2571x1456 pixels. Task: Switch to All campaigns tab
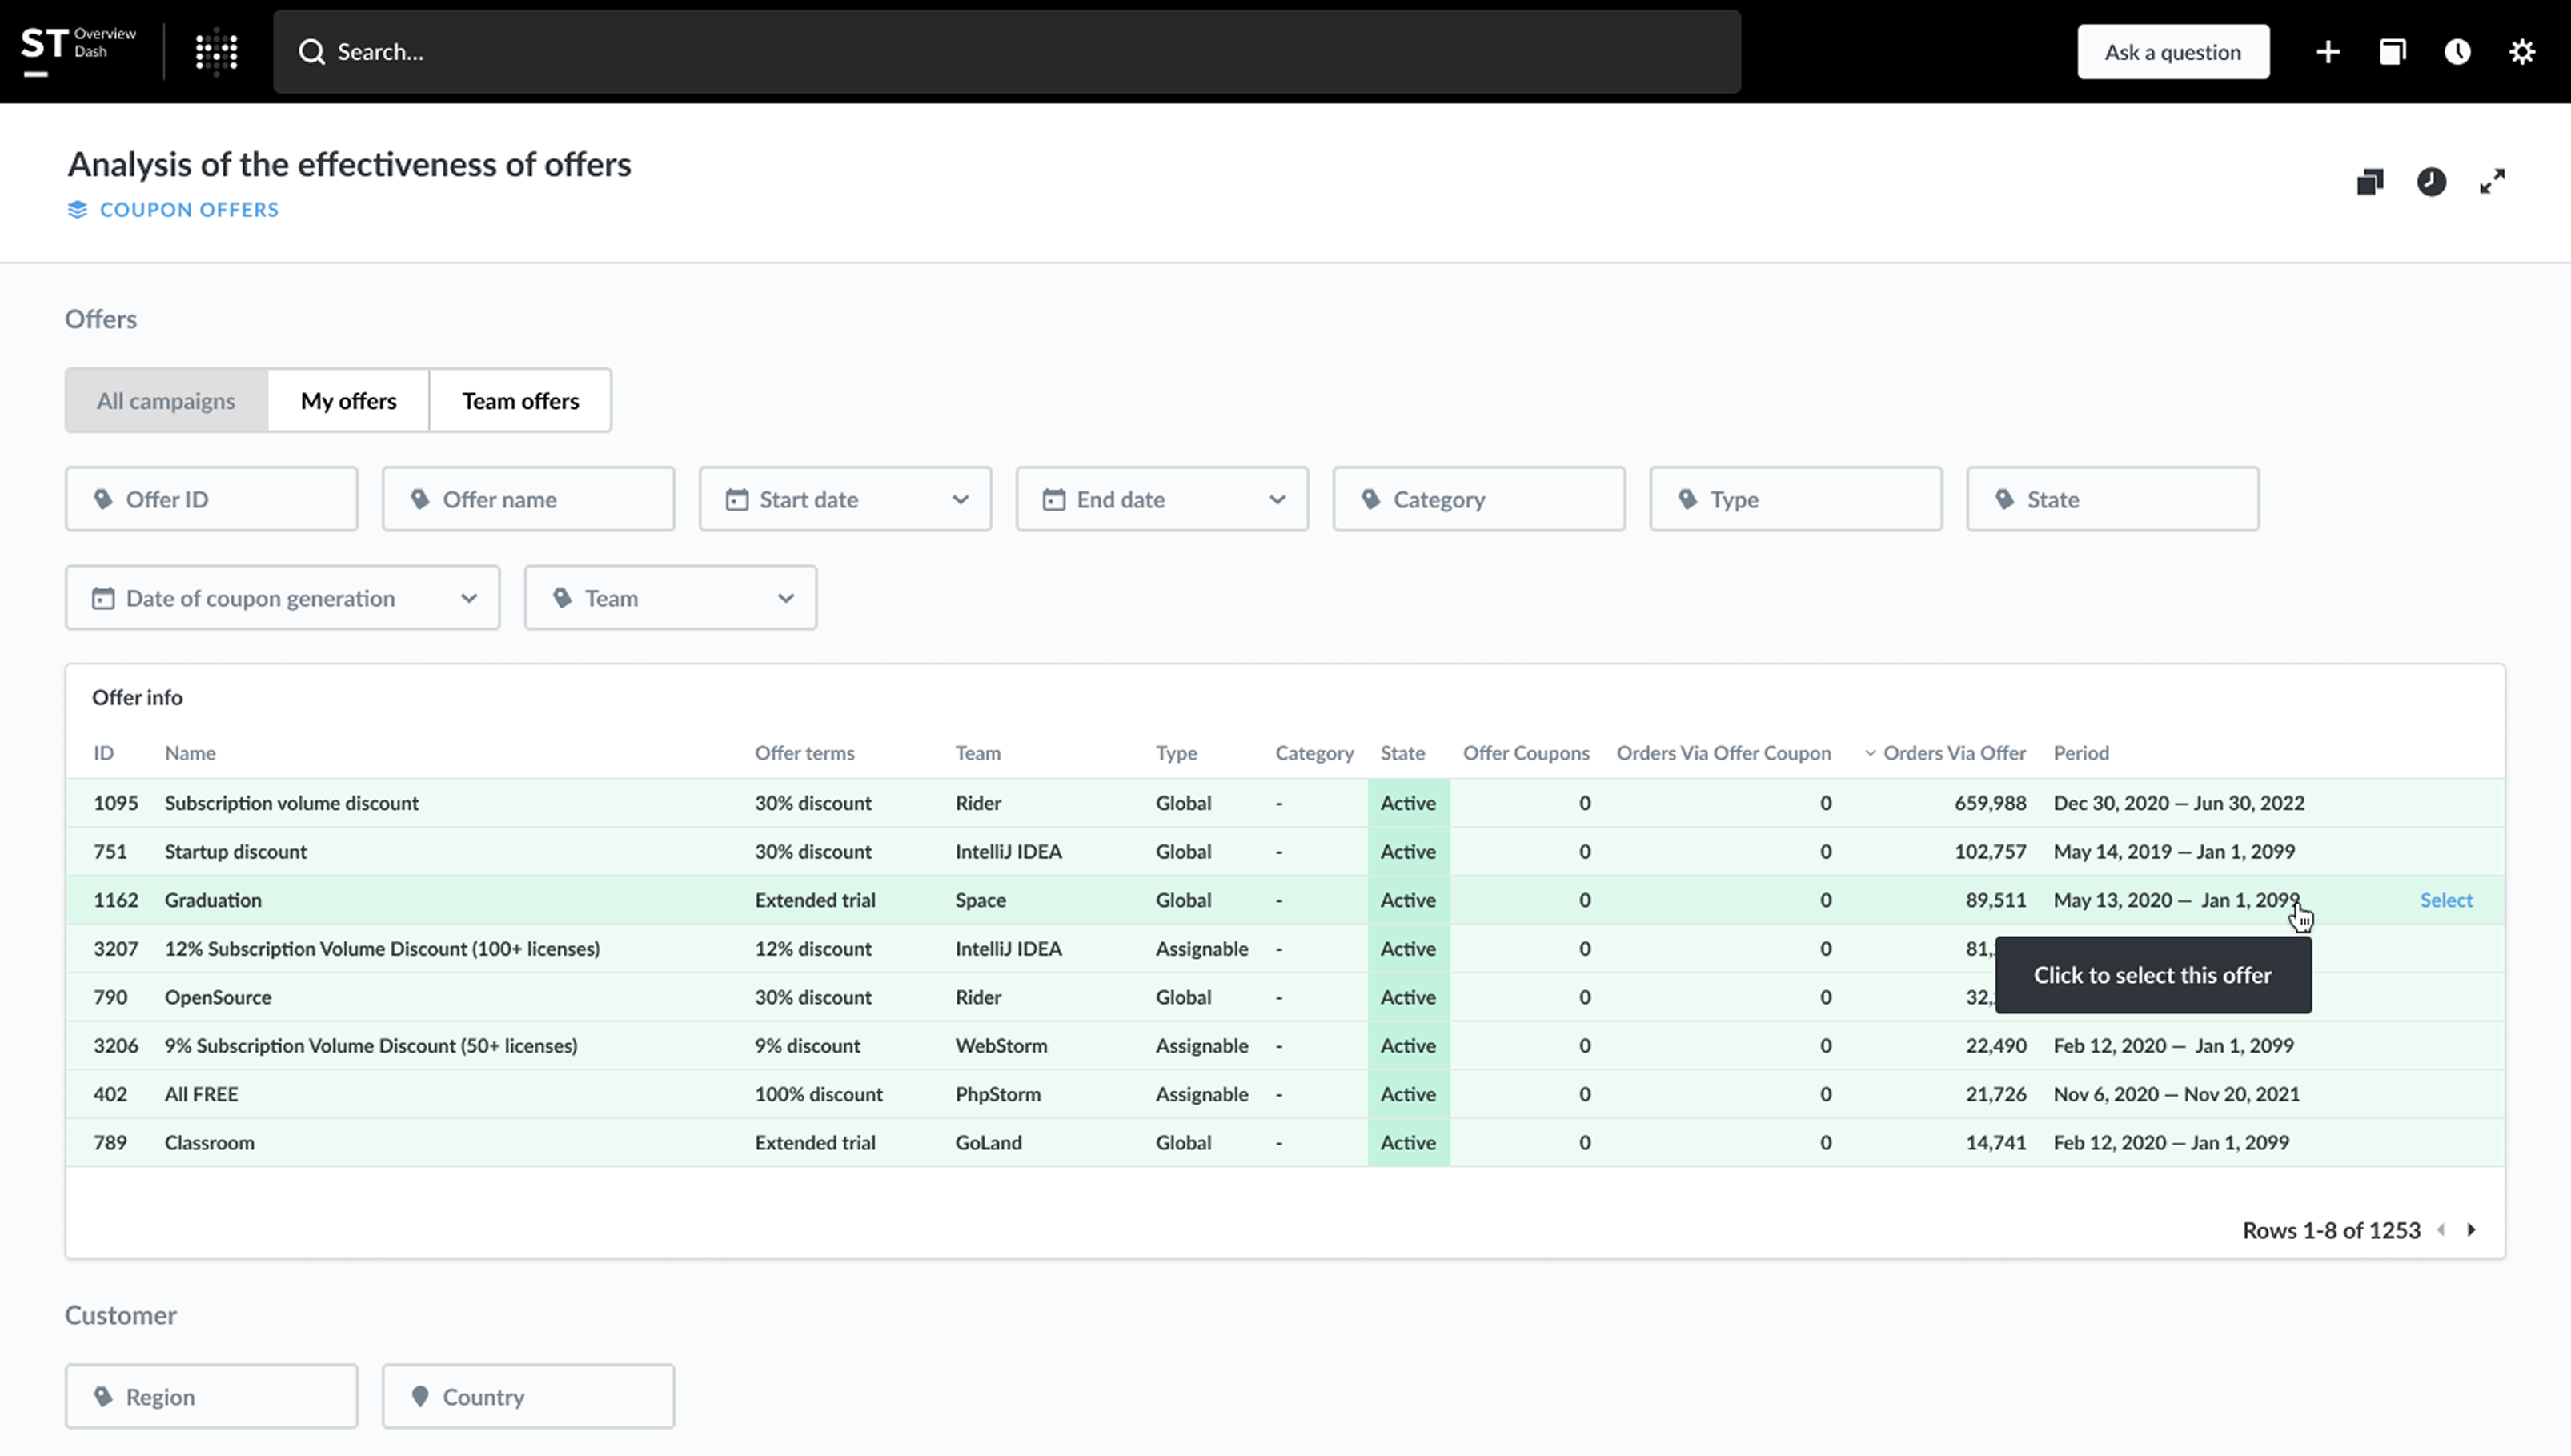click(x=166, y=400)
